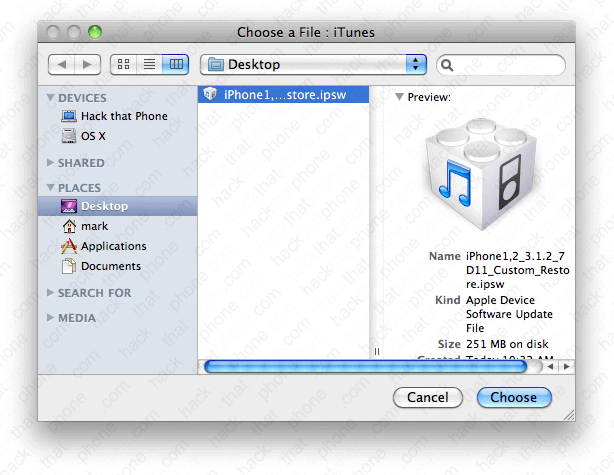Open the Documents folder in sidebar
This screenshot has height=475, width=614.
110,266
